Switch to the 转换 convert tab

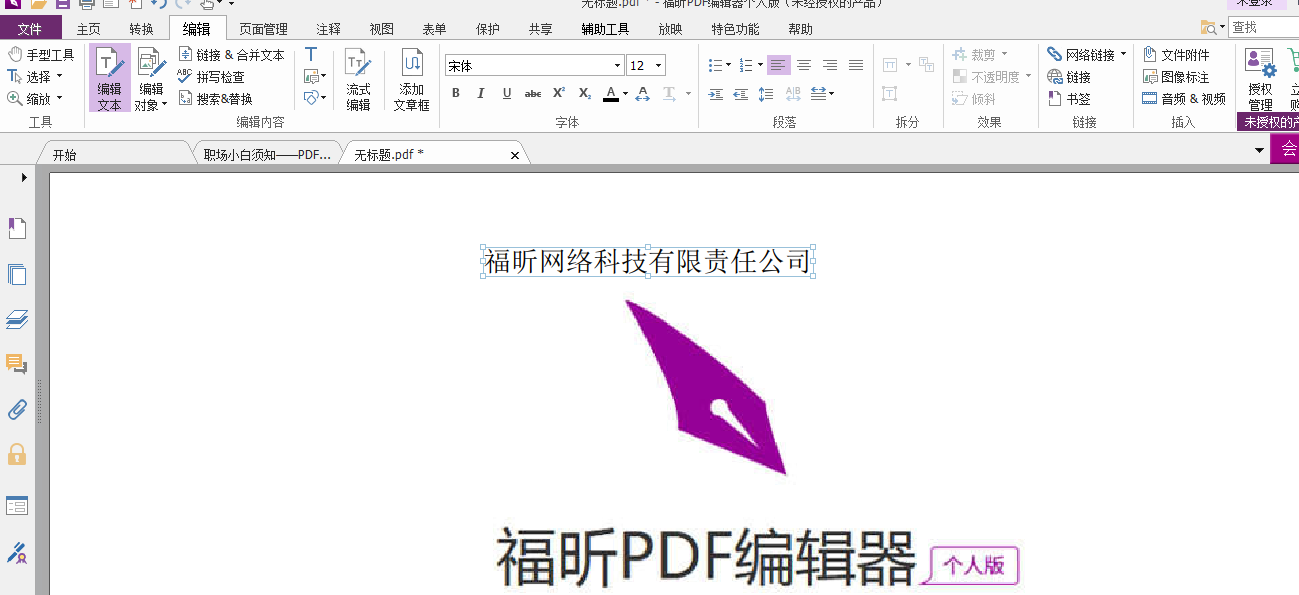tap(141, 29)
